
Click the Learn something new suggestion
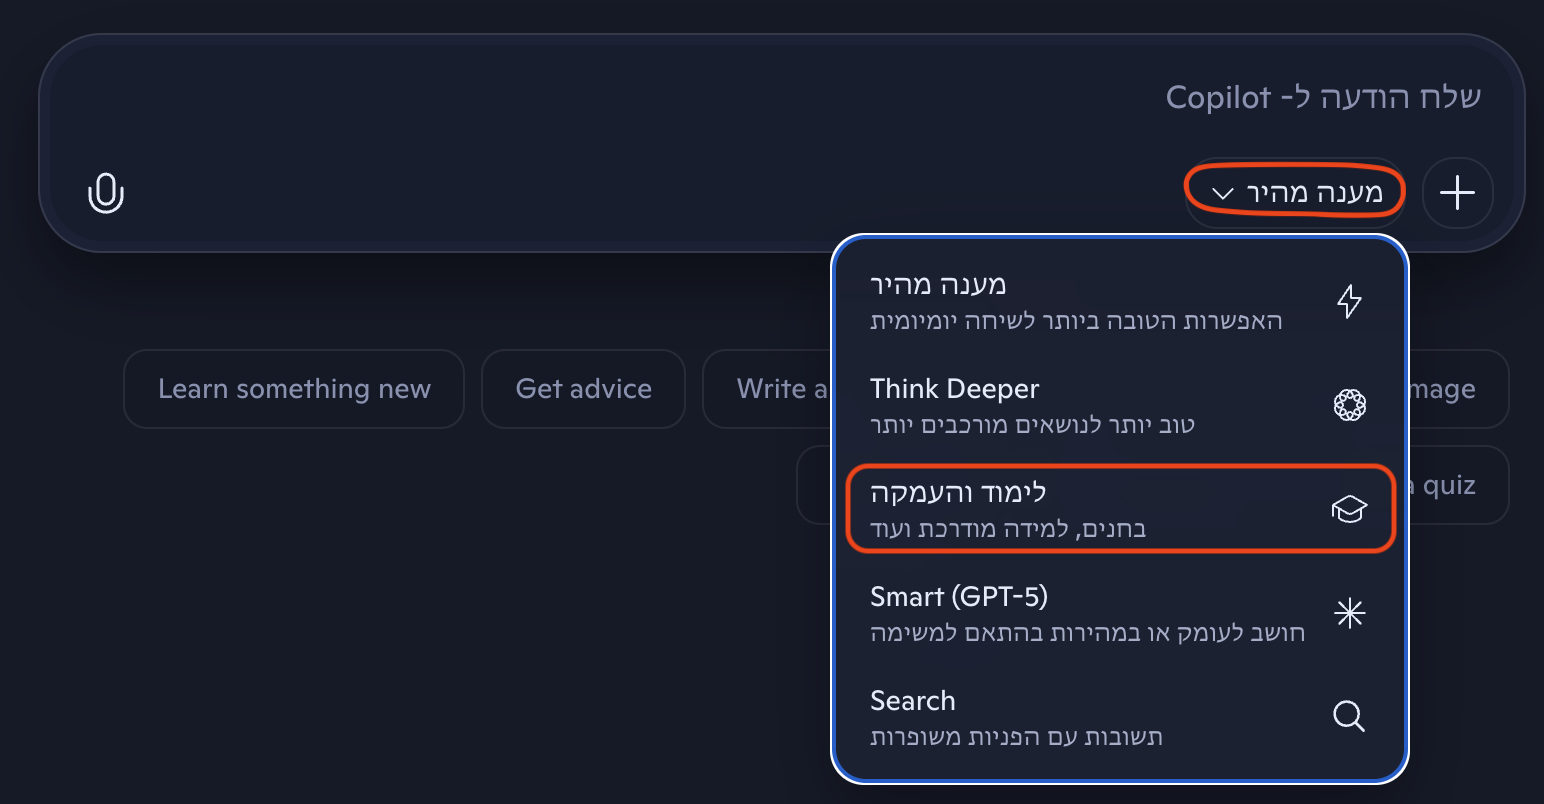click(294, 389)
